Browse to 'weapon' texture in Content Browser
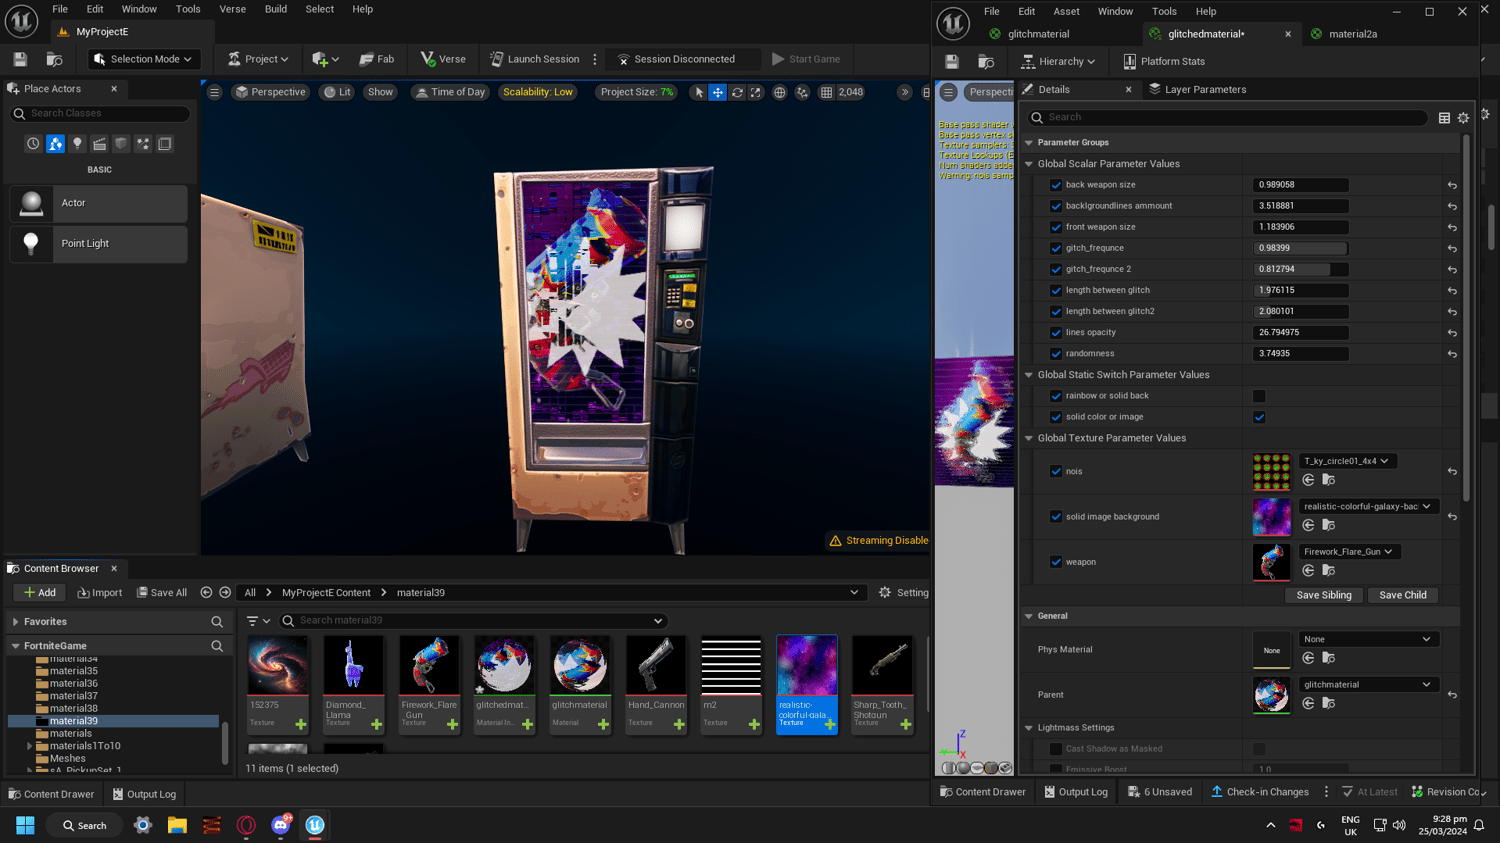The width and height of the screenshot is (1500, 843). pyautogui.click(x=1329, y=571)
